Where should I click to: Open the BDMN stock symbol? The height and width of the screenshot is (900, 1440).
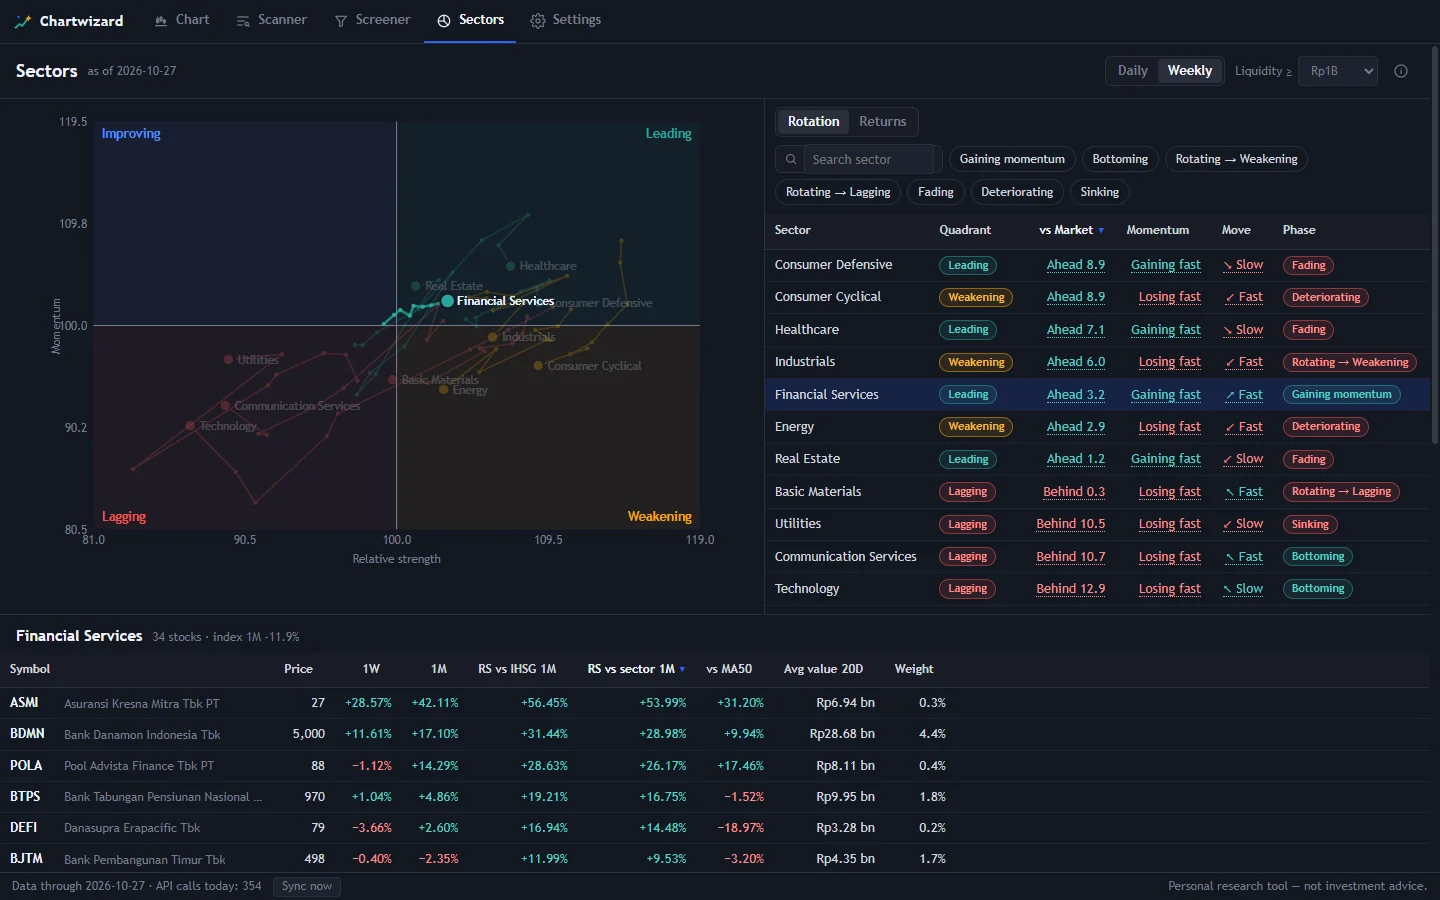(x=27, y=734)
